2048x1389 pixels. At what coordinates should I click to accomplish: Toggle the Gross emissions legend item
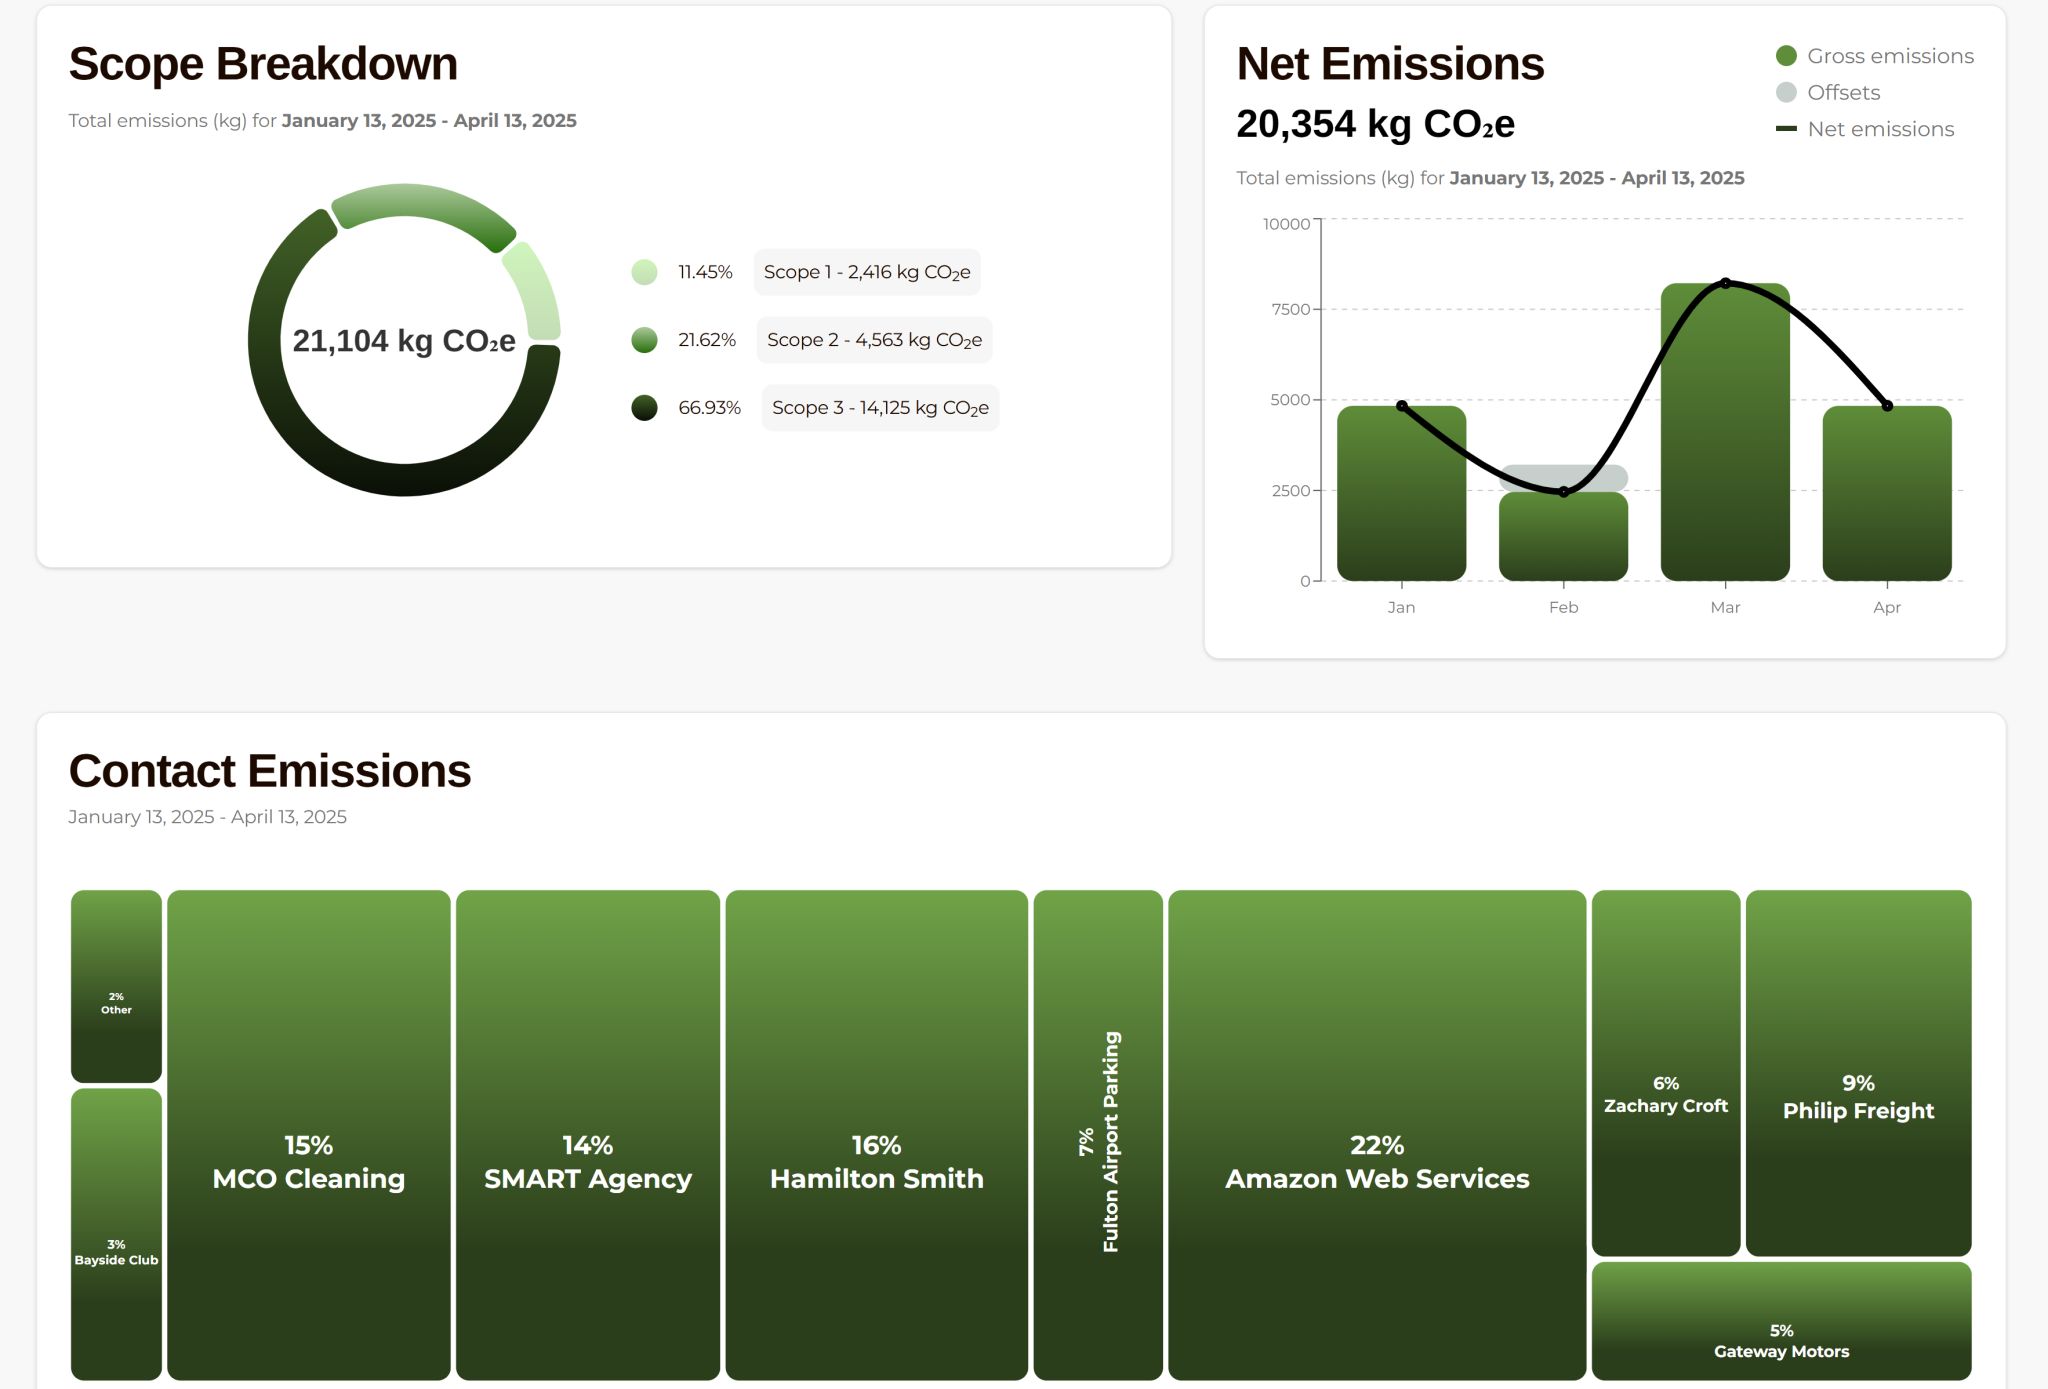coord(1874,56)
